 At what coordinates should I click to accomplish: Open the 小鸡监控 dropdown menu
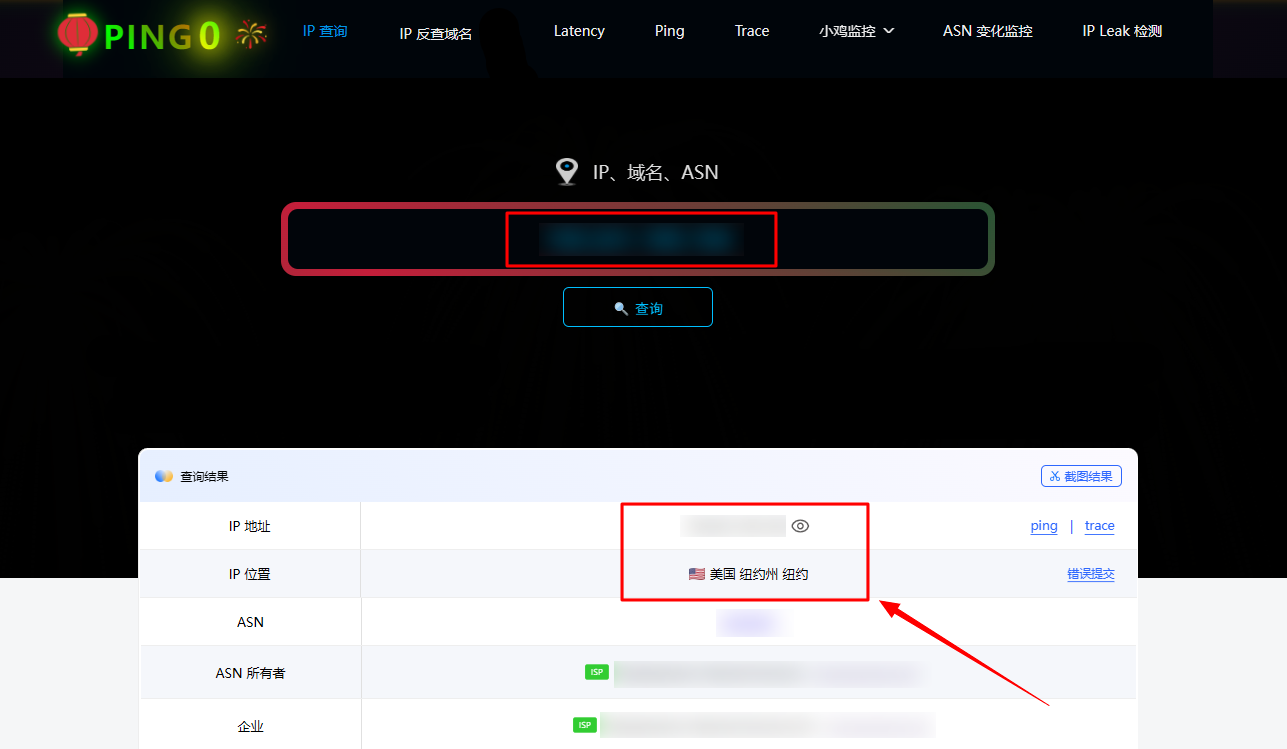[856, 31]
